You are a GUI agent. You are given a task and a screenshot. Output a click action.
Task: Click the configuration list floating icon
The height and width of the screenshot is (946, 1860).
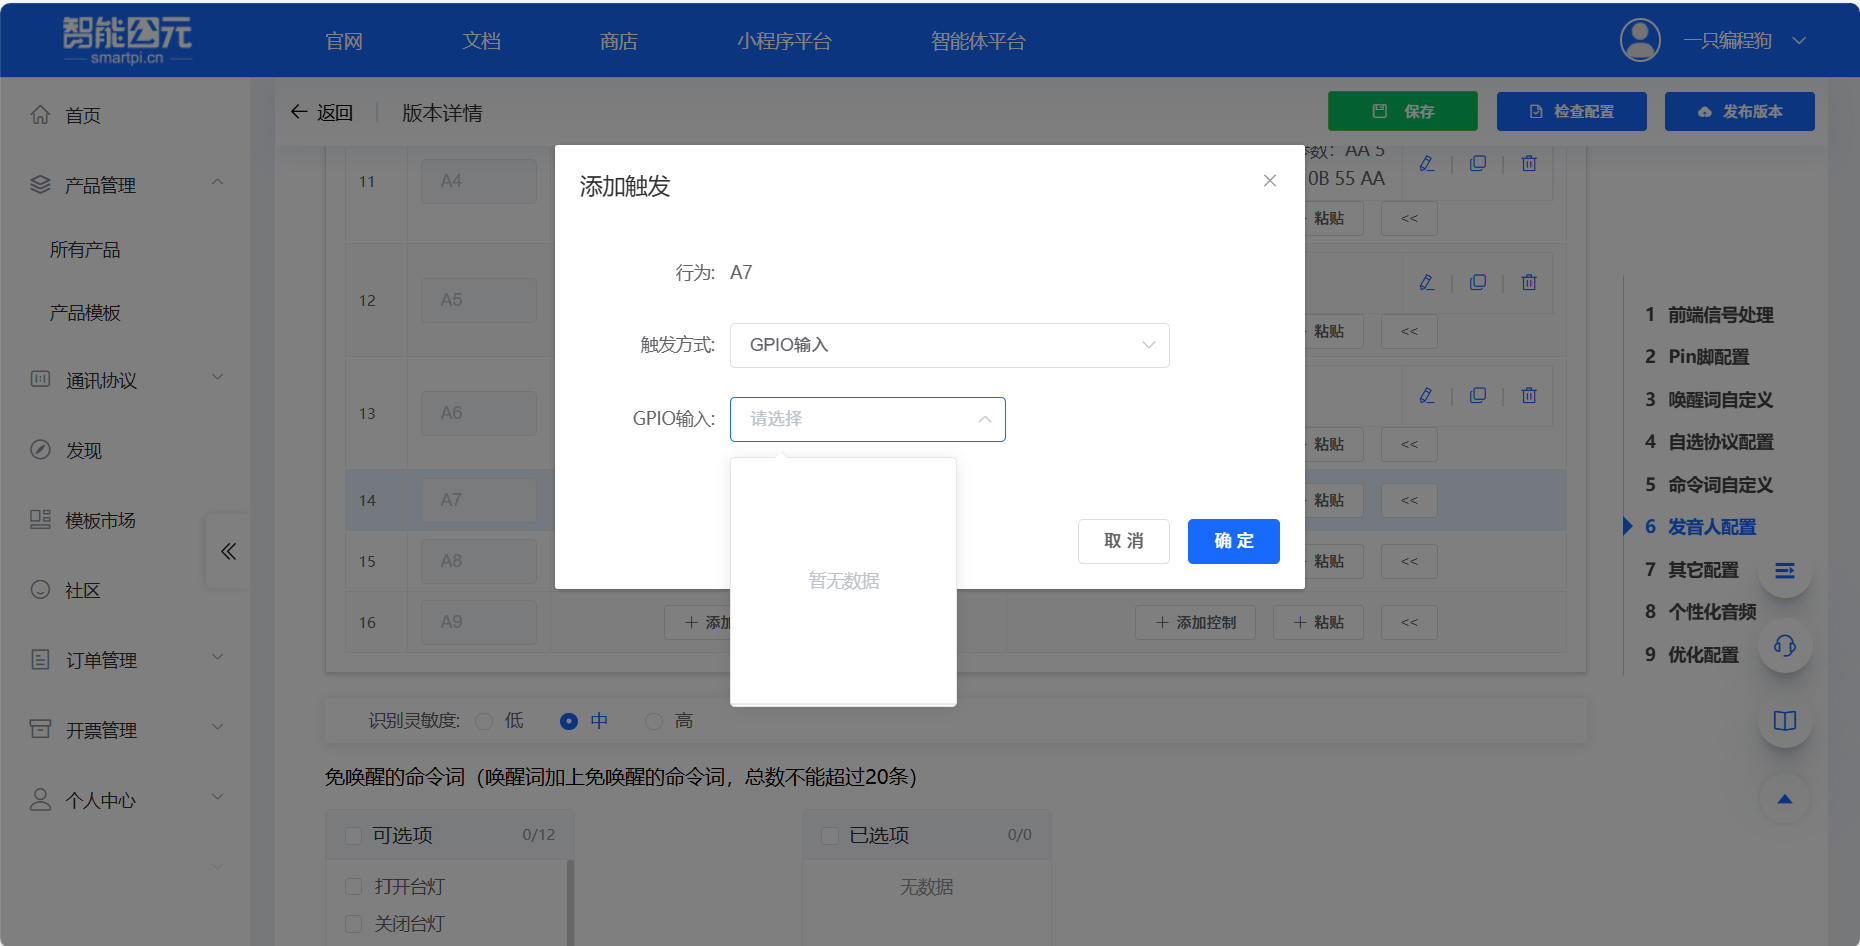pyautogui.click(x=1786, y=570)
